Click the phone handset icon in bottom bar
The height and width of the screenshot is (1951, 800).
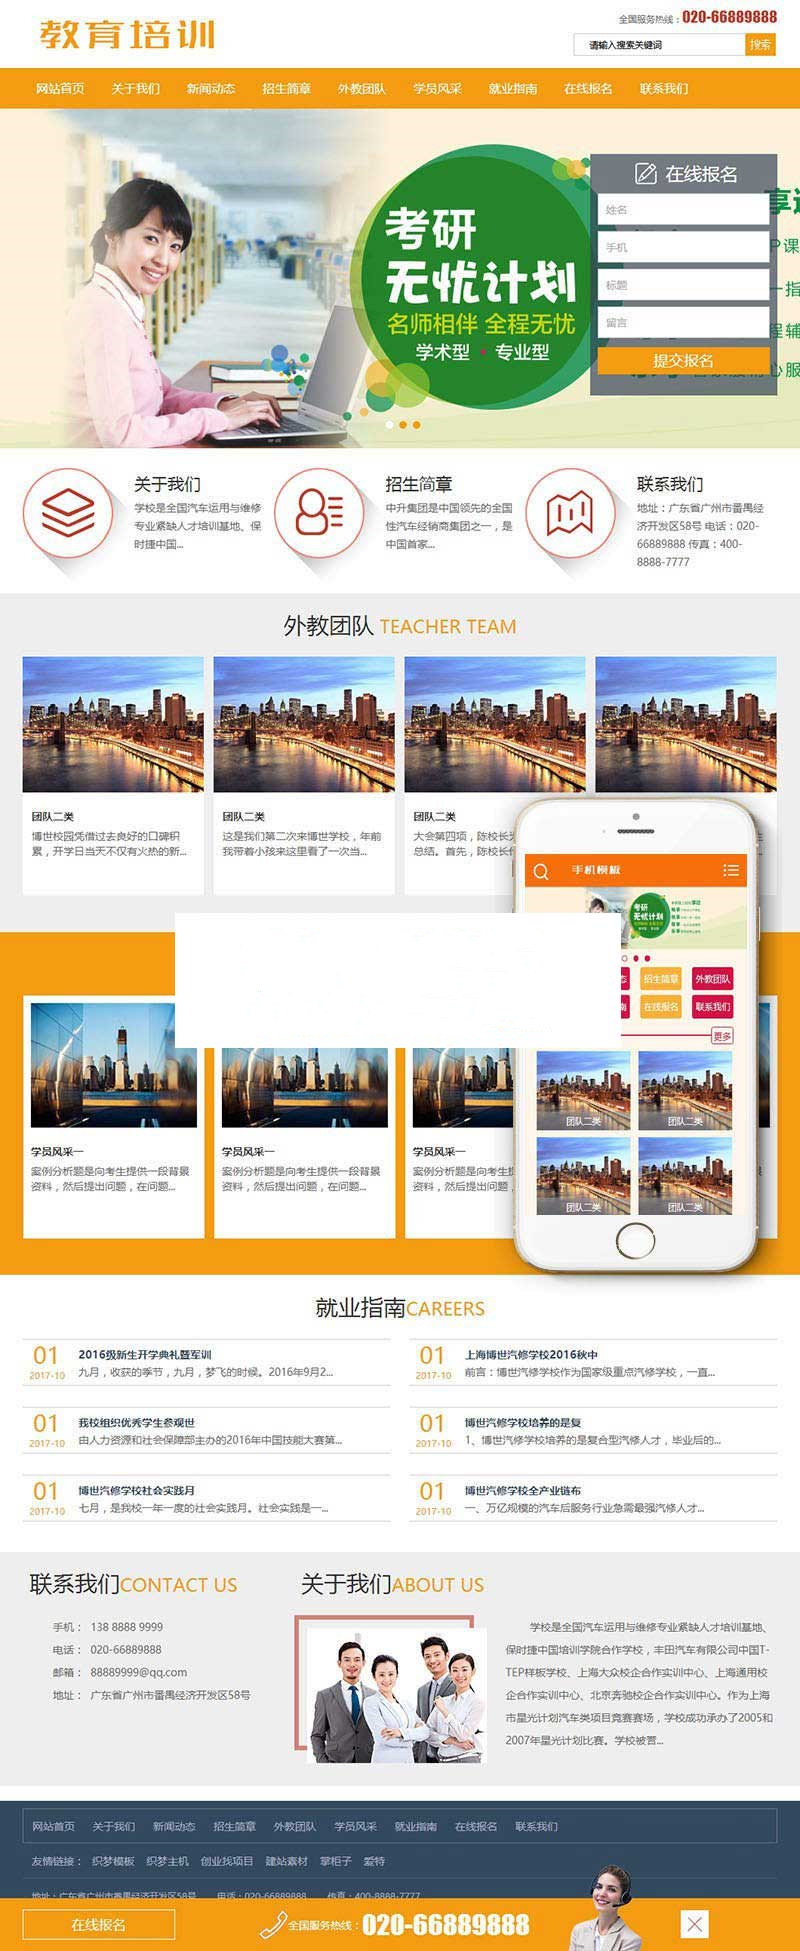(273, 1924)
